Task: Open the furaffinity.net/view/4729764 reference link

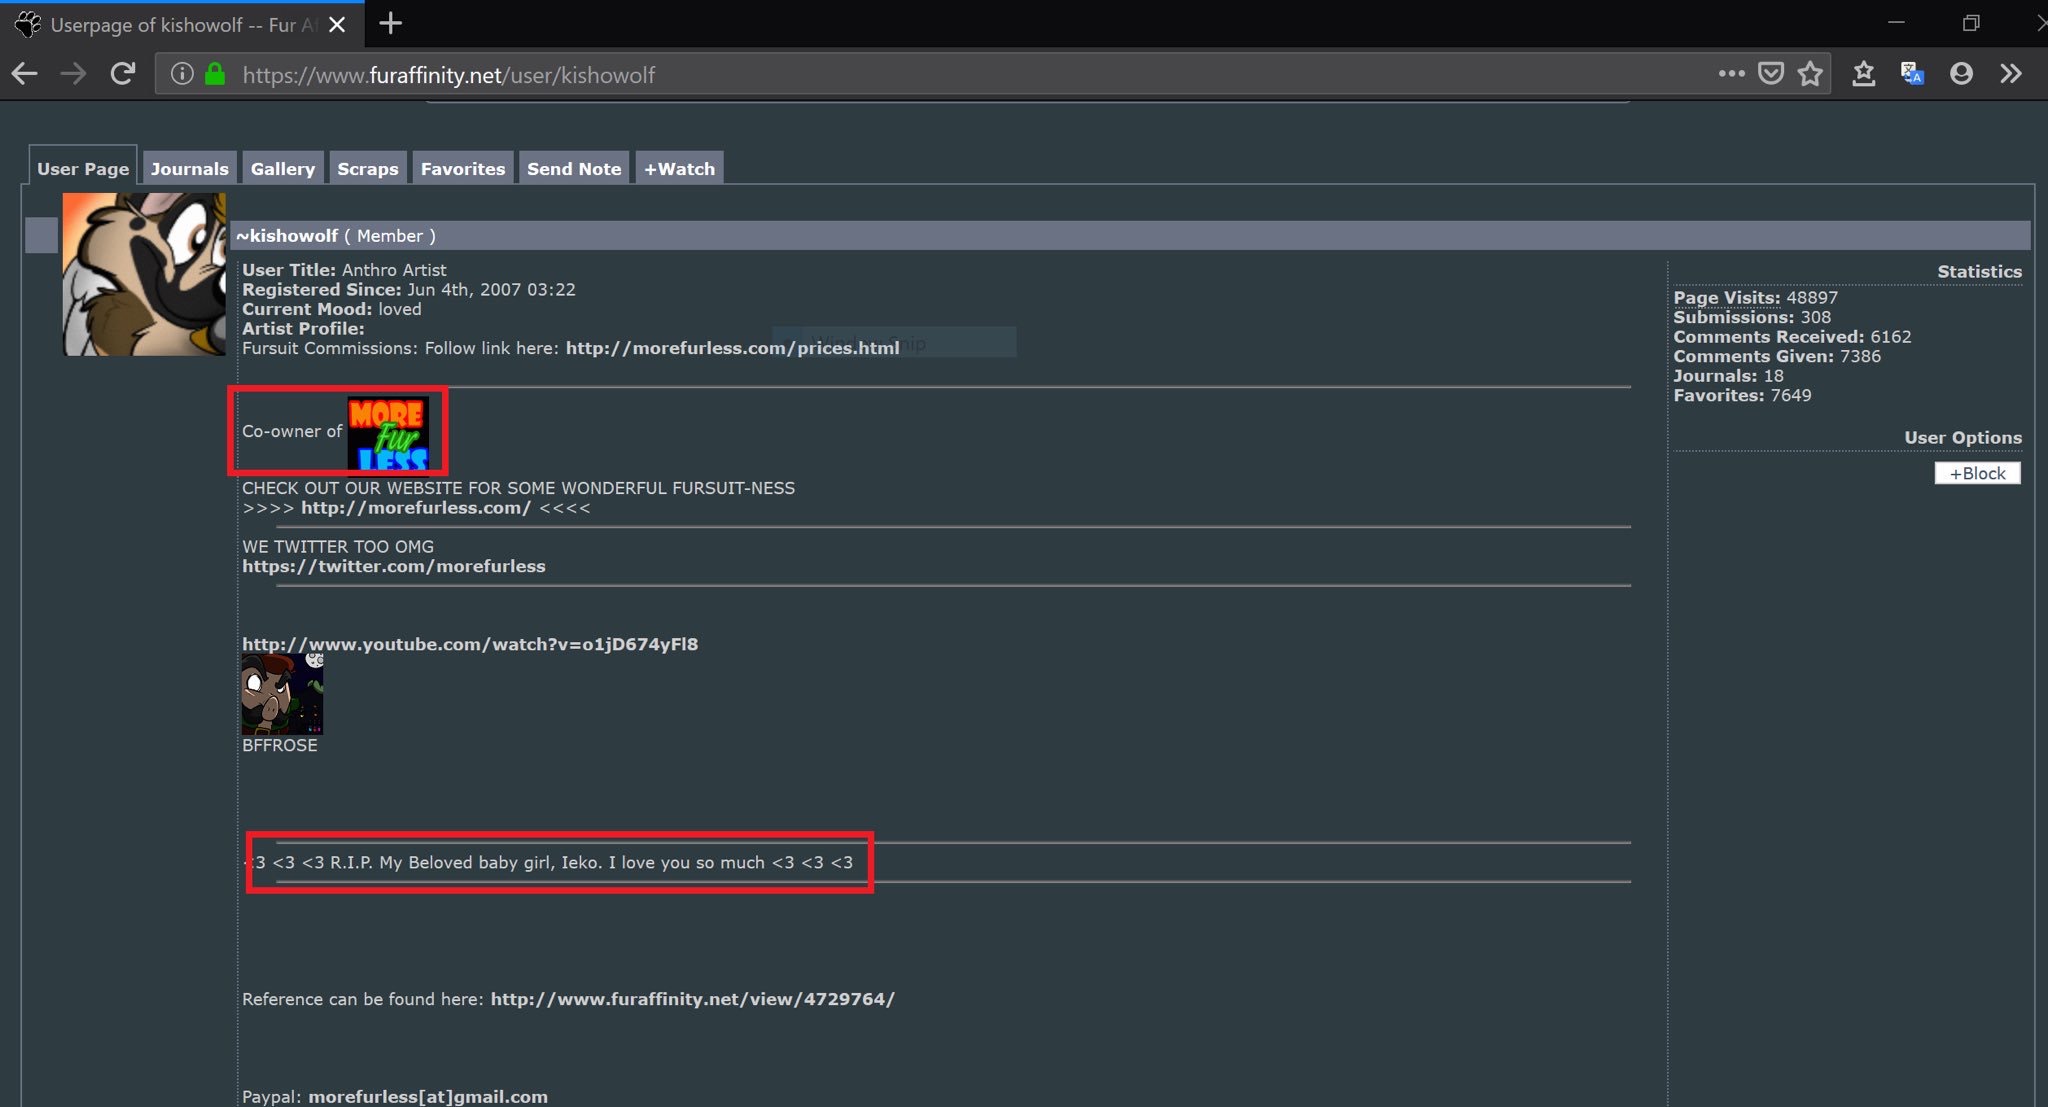Action: pyautogui.click(x=692, y=999)
